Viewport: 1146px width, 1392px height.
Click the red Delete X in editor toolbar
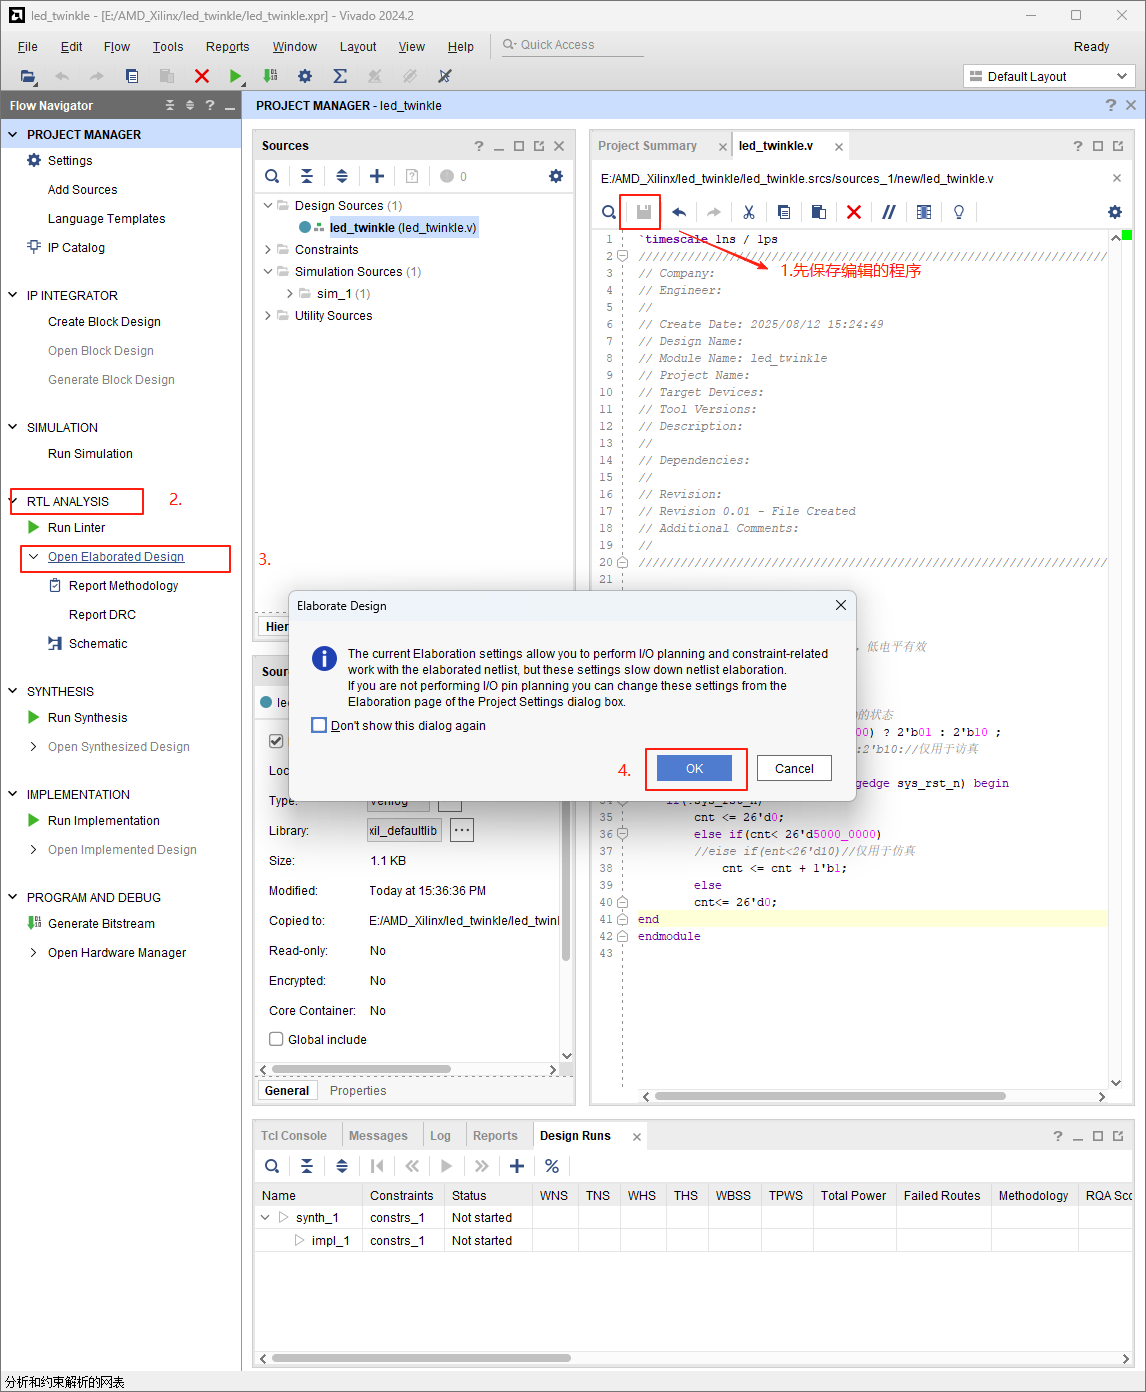click(853, 212)
